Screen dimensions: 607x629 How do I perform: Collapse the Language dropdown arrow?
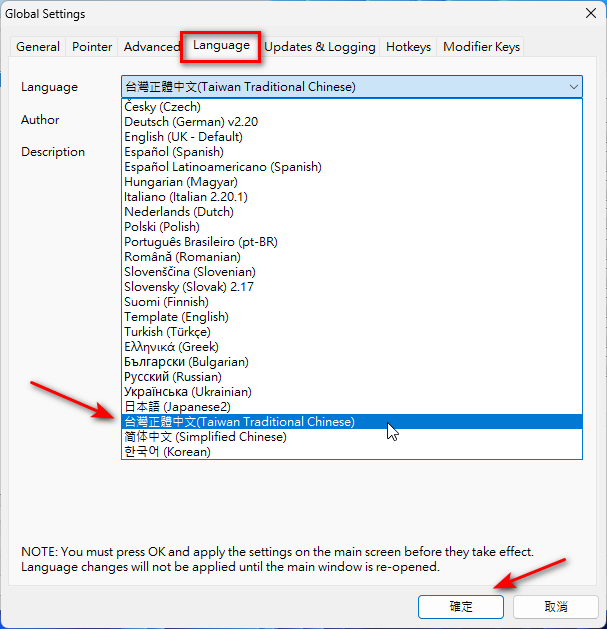click(573, 87)
